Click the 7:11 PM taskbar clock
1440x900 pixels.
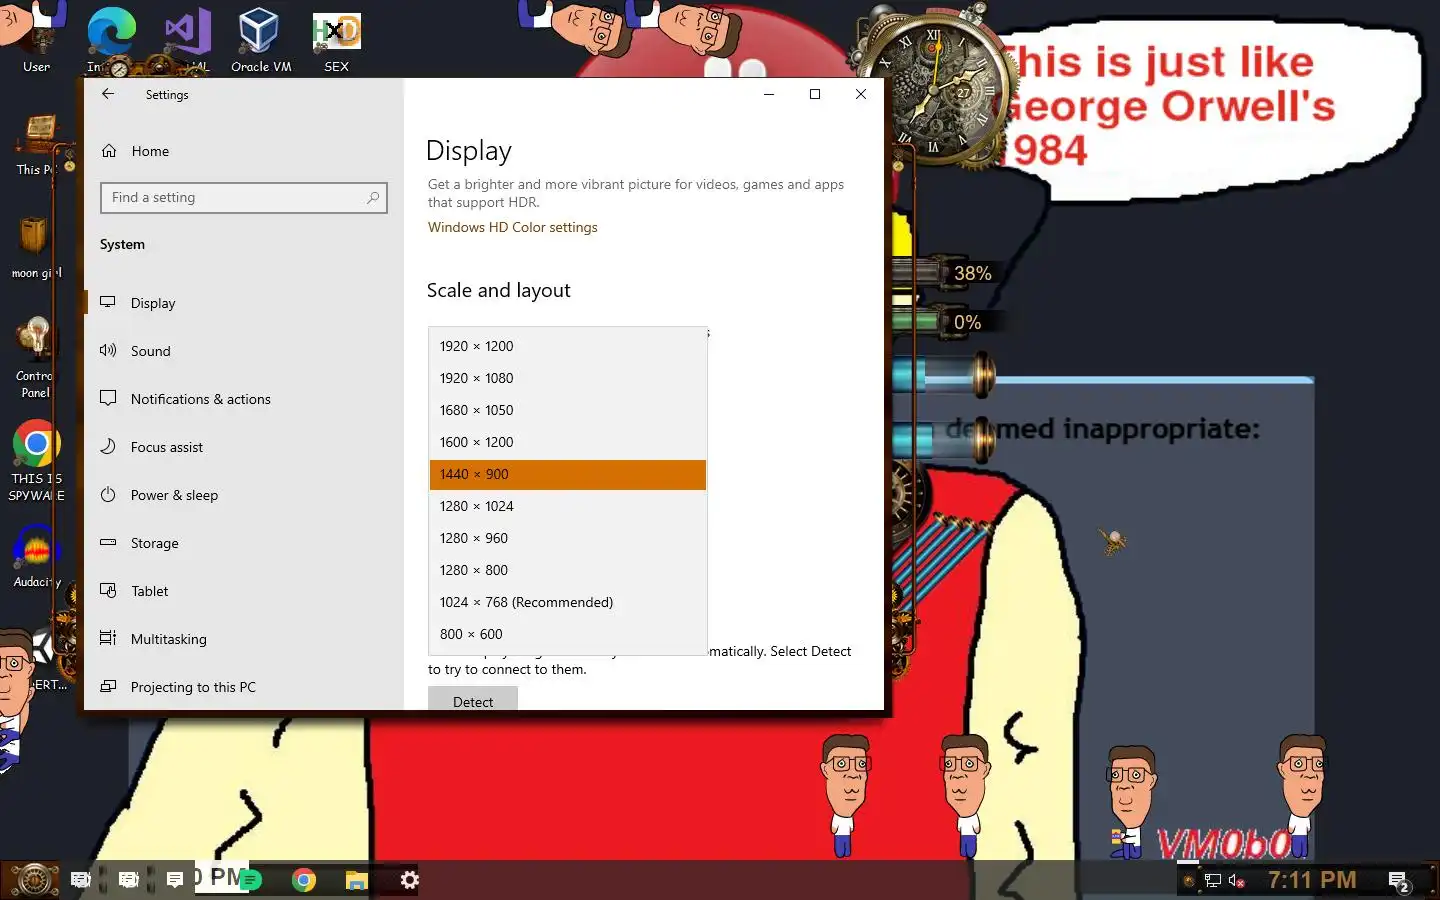click(x=1312, y=880)
